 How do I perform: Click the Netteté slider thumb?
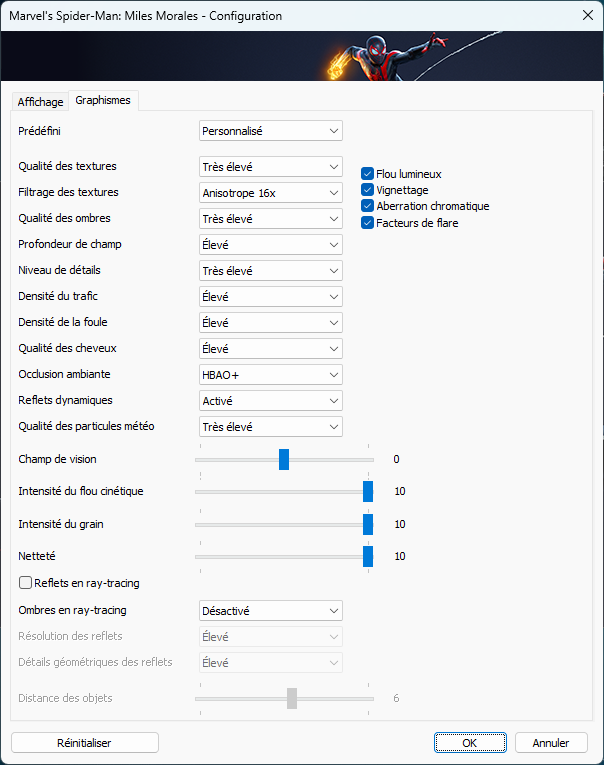tap(368, 556)
